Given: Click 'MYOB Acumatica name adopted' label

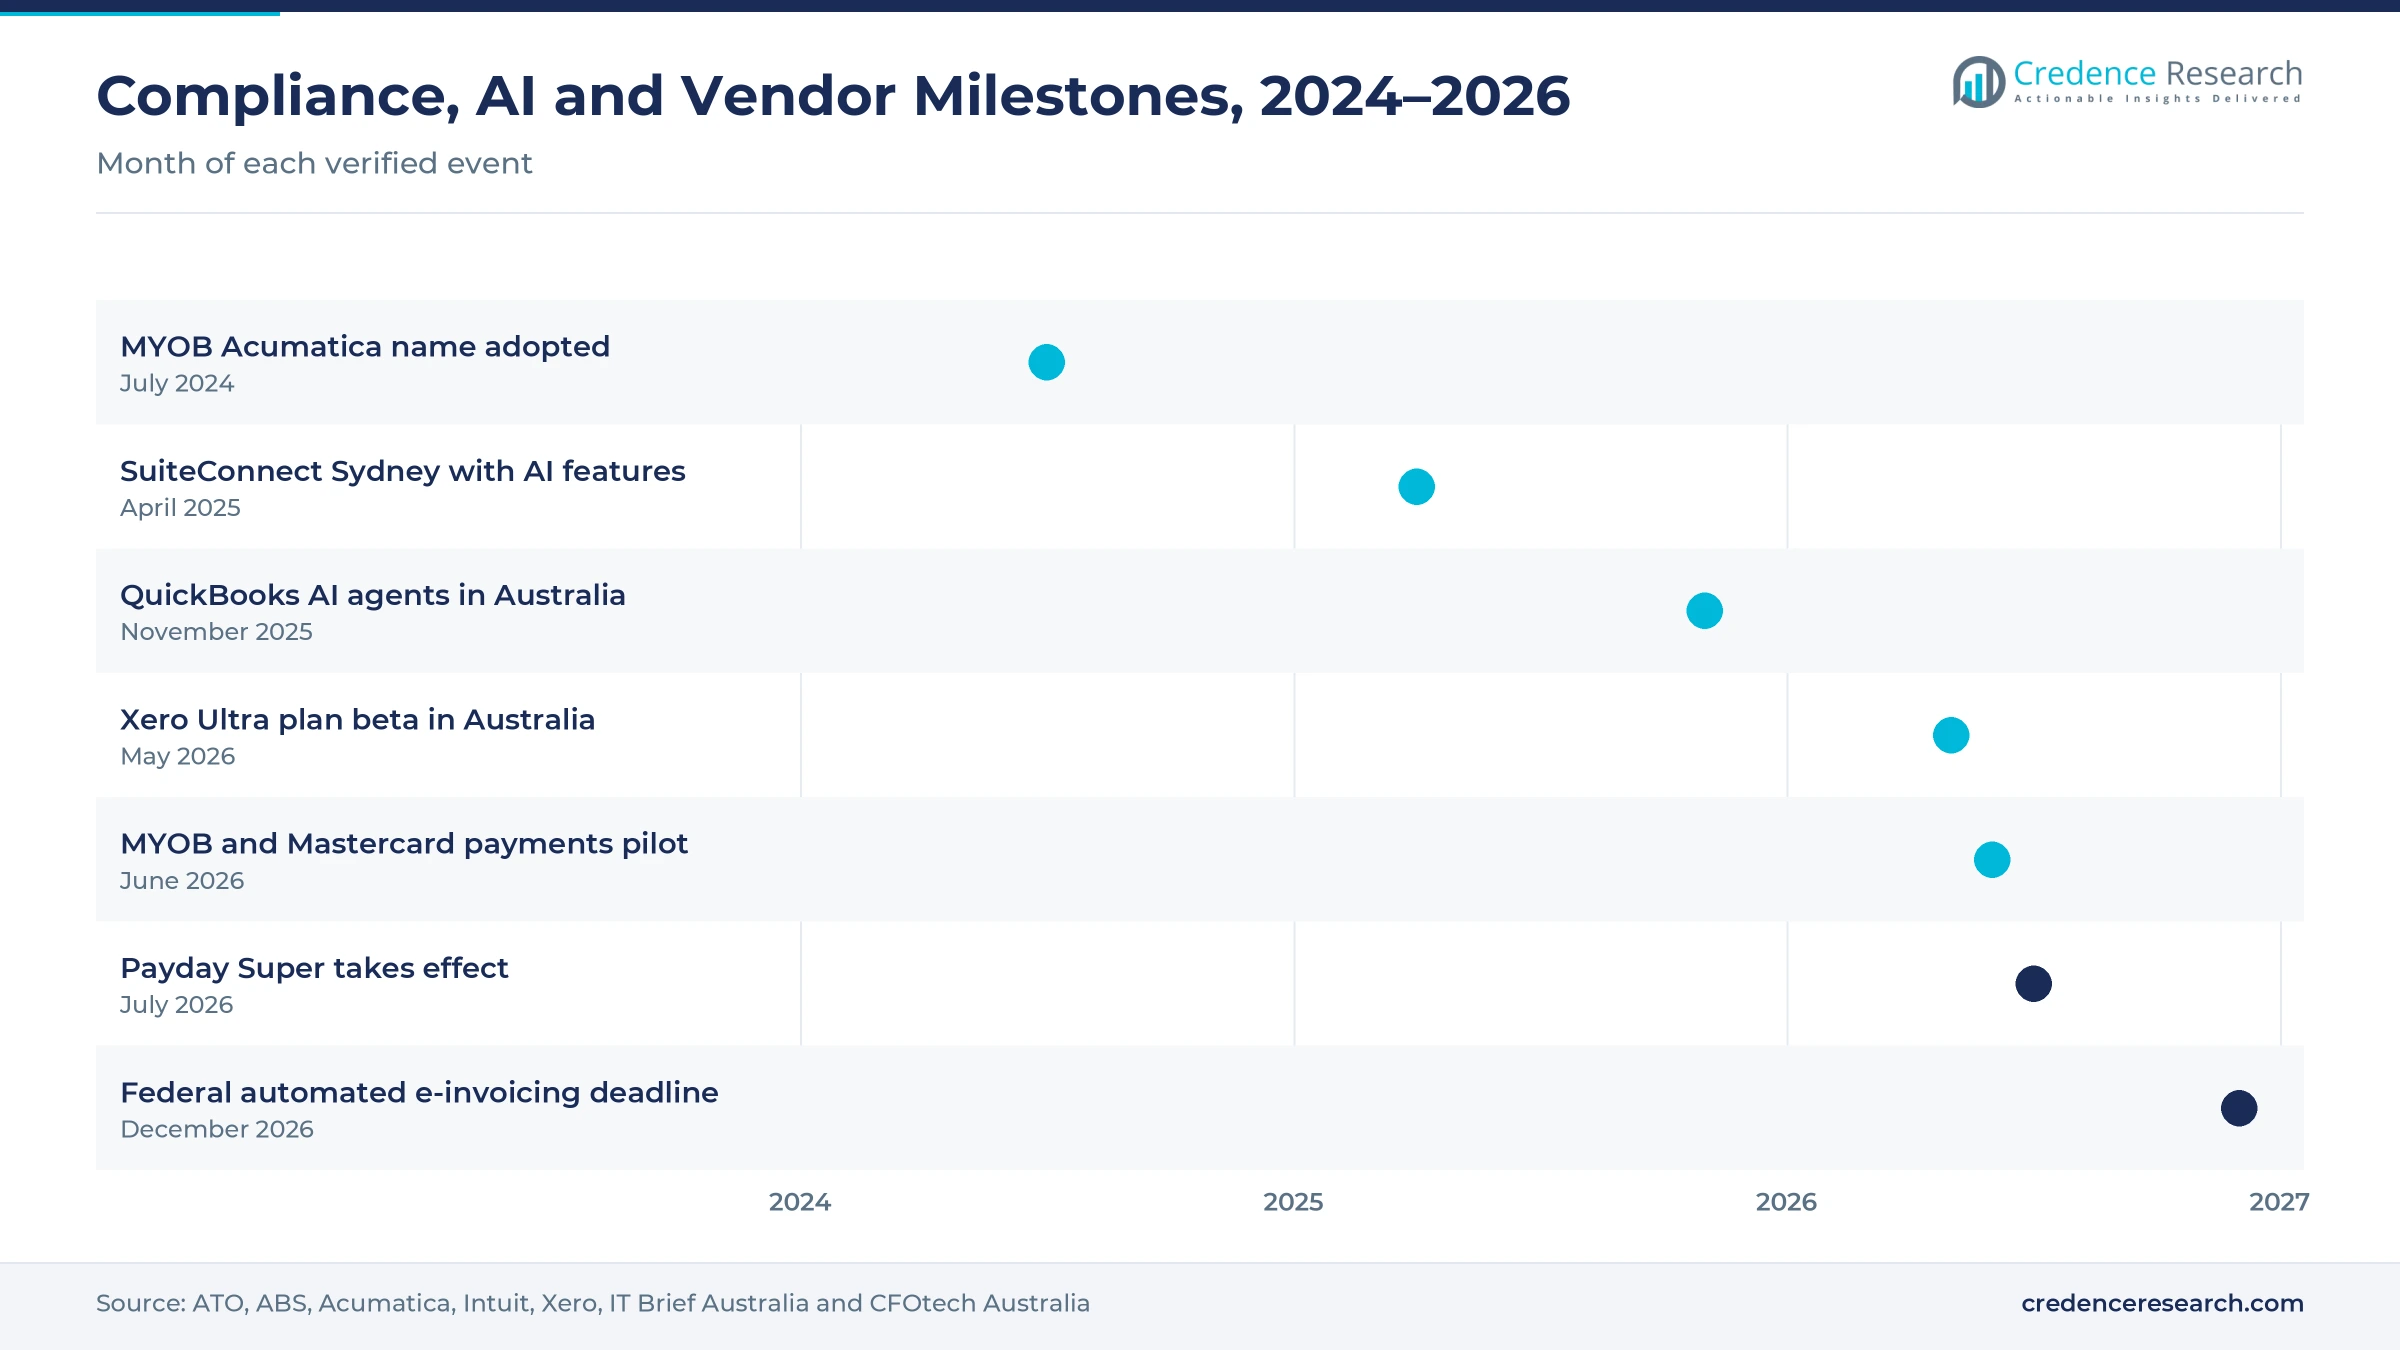Looking at the screenshot, I should (365, 347).
